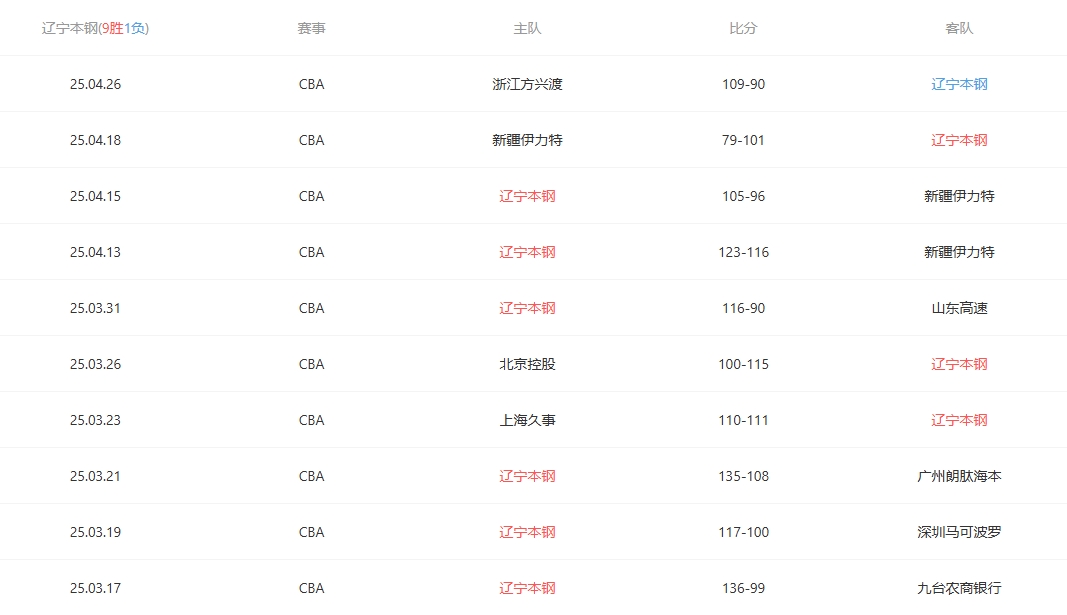Image resolution: width=1067 pixels, height=615 pixels.
Task: Select home team 上海久事
Action: point(527,420)
